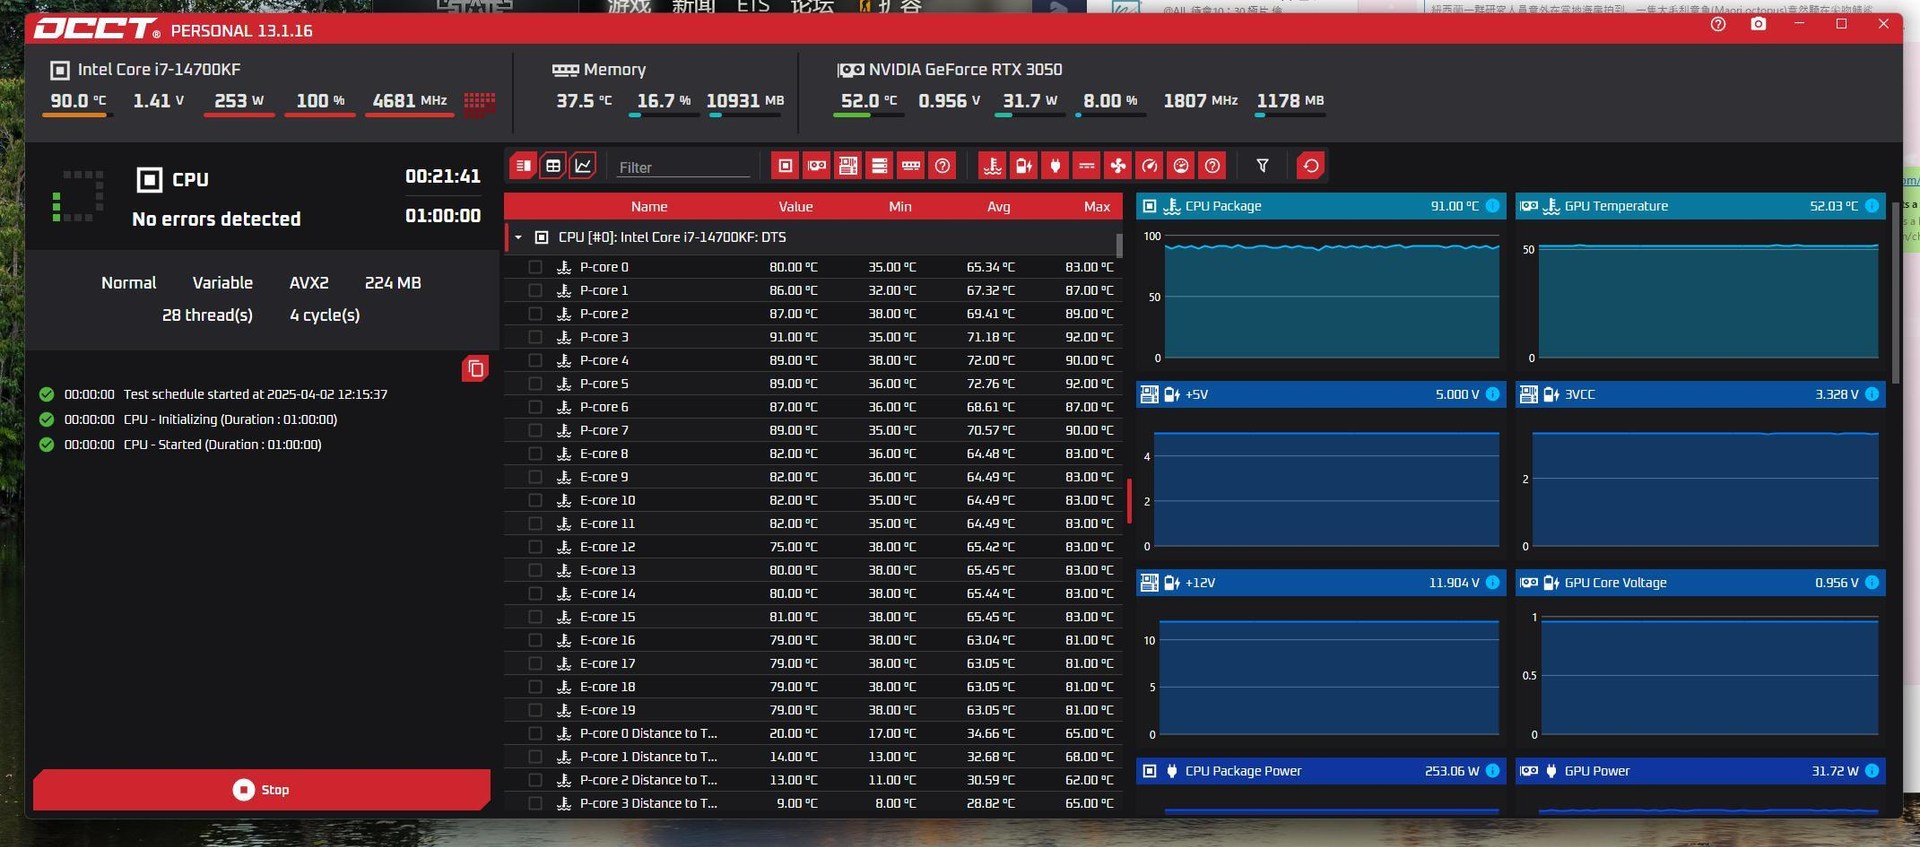Check the P-core 7 checkbox
The image size is (1920, 847).
click(x=535, y=430)
